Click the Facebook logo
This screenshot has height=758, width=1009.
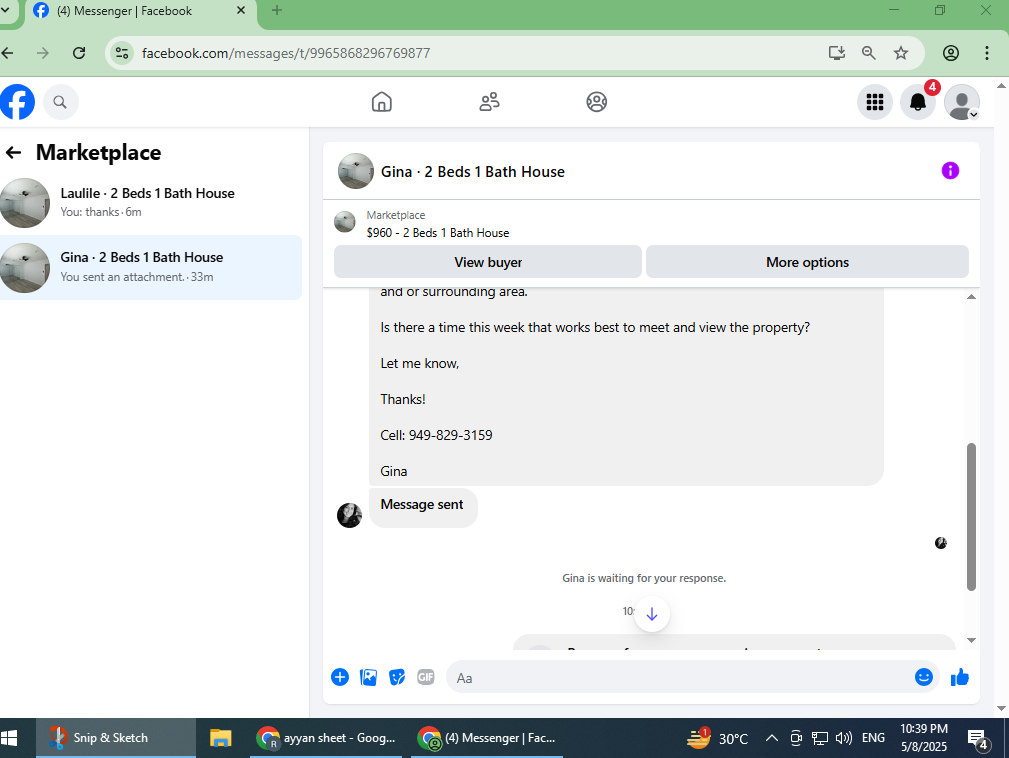coord(17,102)
